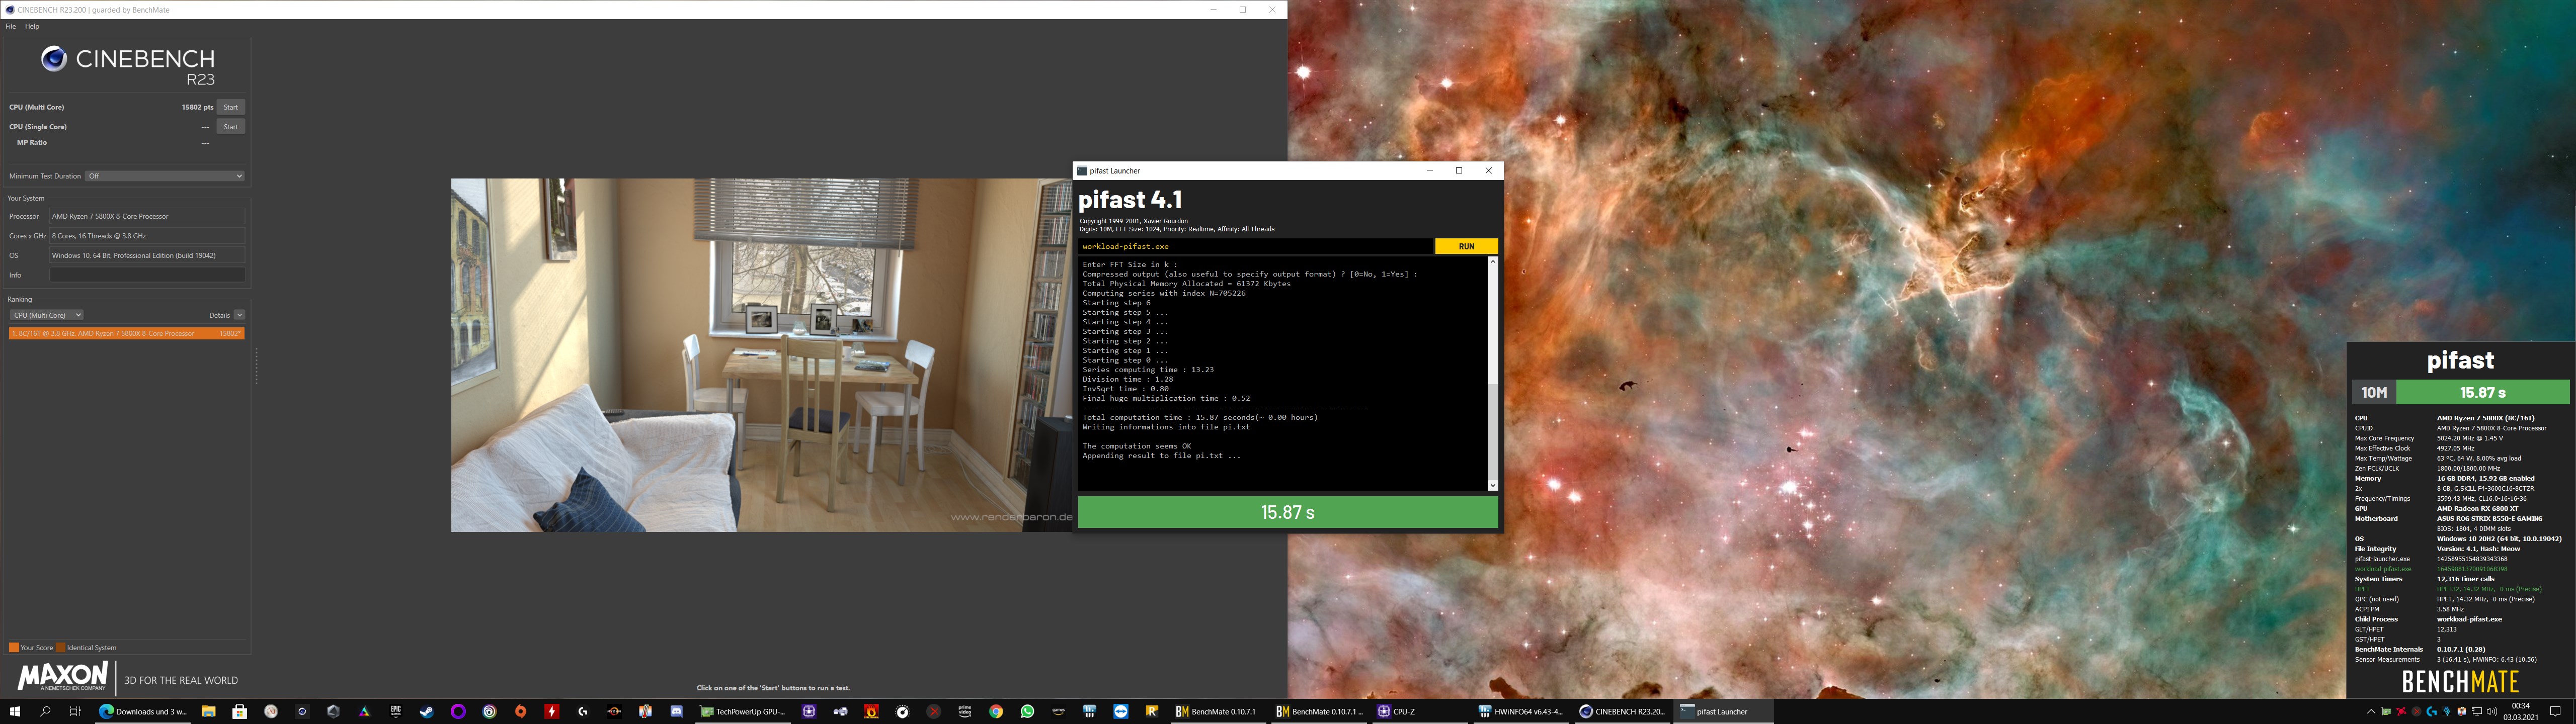Screen dimensions: 2576x724
Task: Start the CPU (Single Core) test
Action: pyautogui.click(x=230, y=127)
